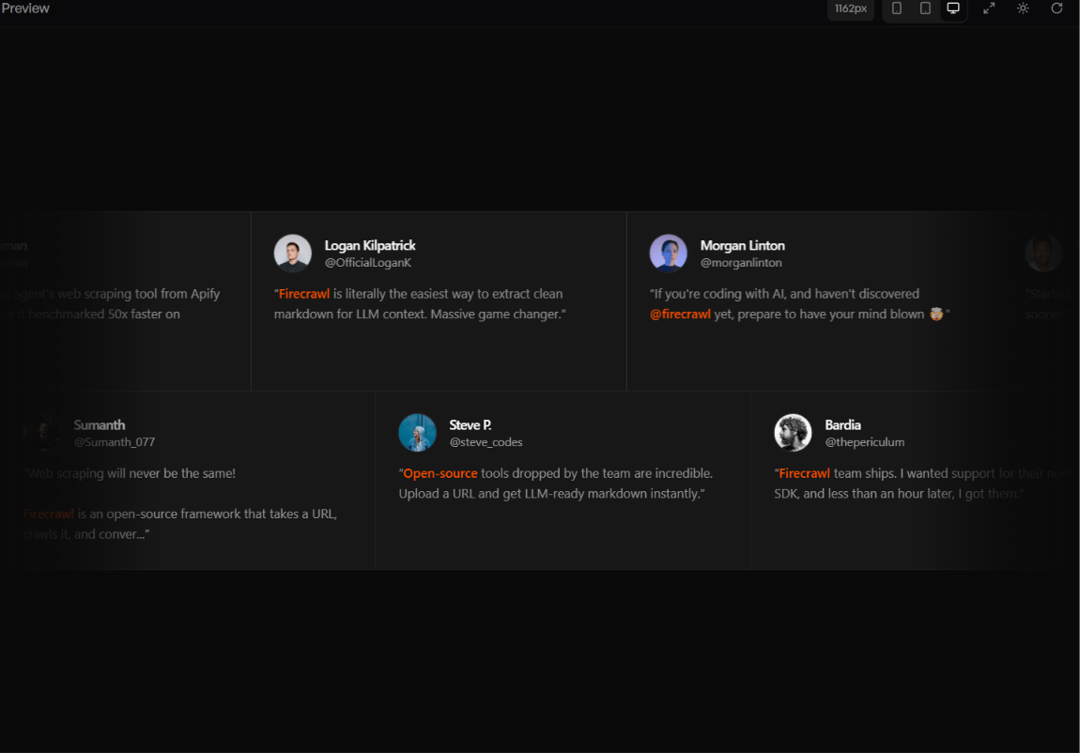Click the name Logan Kilpatrick
The image size is (1080, 753).
point(370,245)
